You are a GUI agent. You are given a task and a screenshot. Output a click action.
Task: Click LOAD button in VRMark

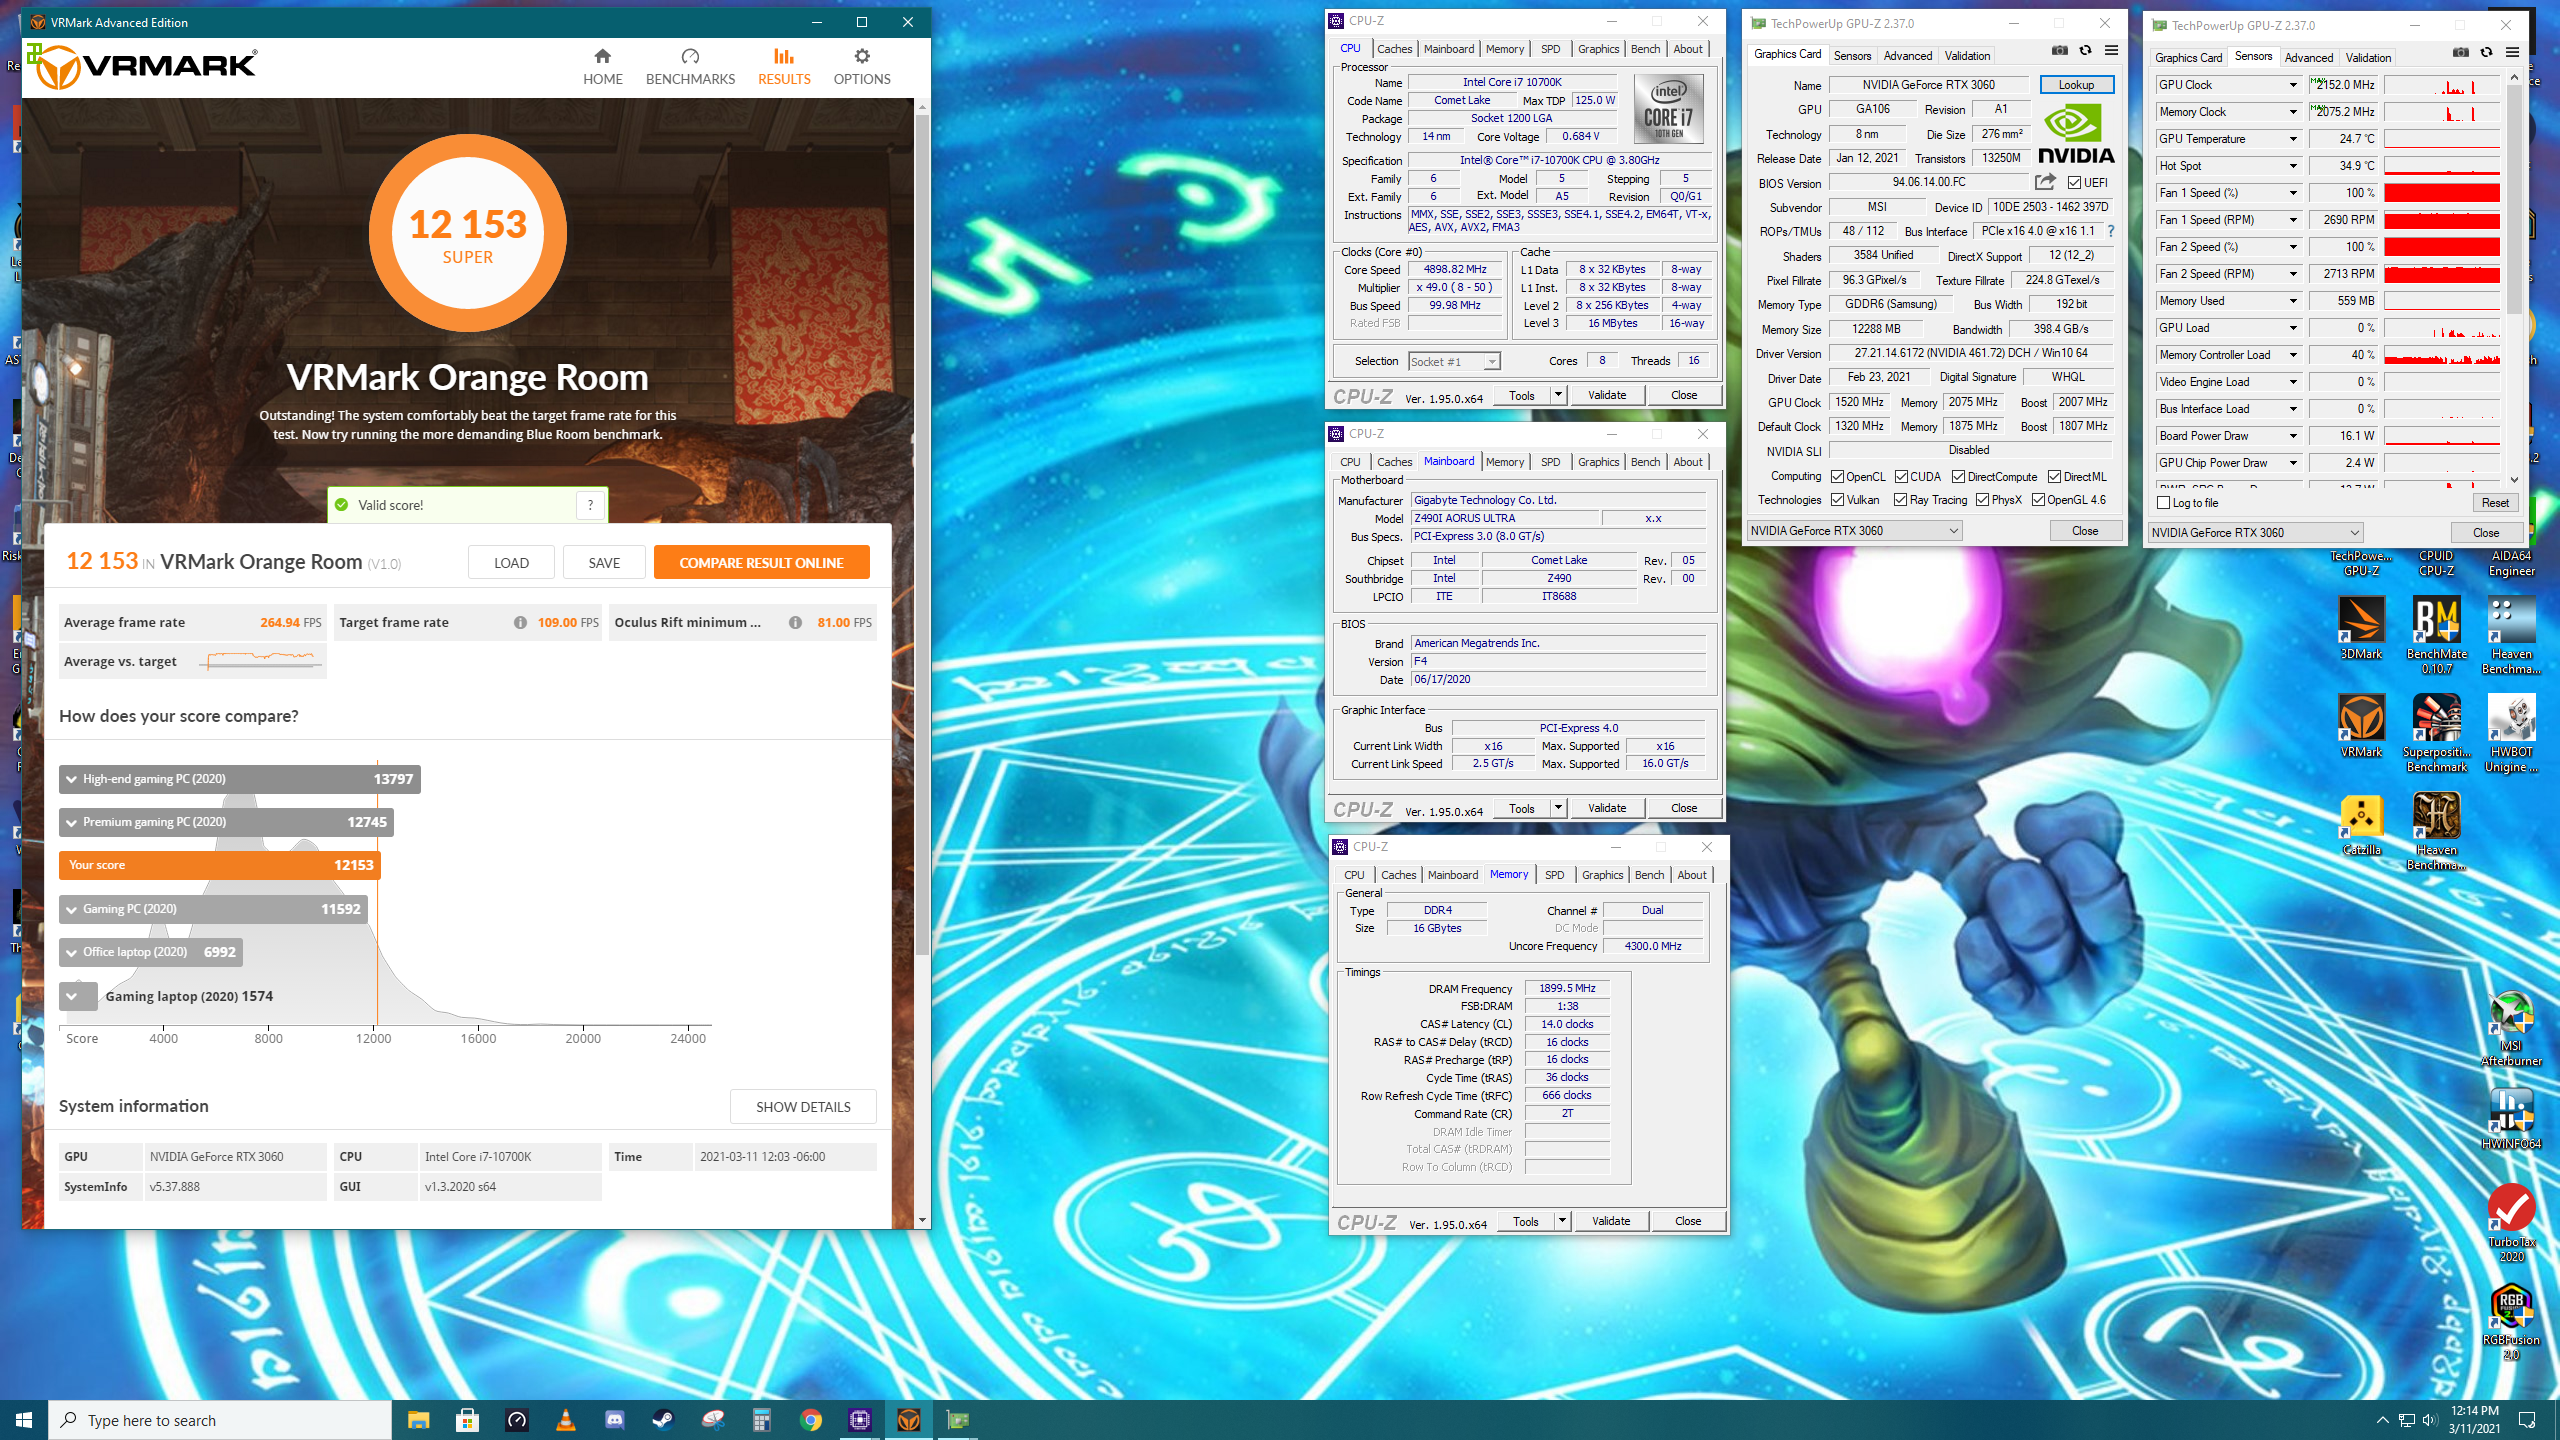coord(511,563)
